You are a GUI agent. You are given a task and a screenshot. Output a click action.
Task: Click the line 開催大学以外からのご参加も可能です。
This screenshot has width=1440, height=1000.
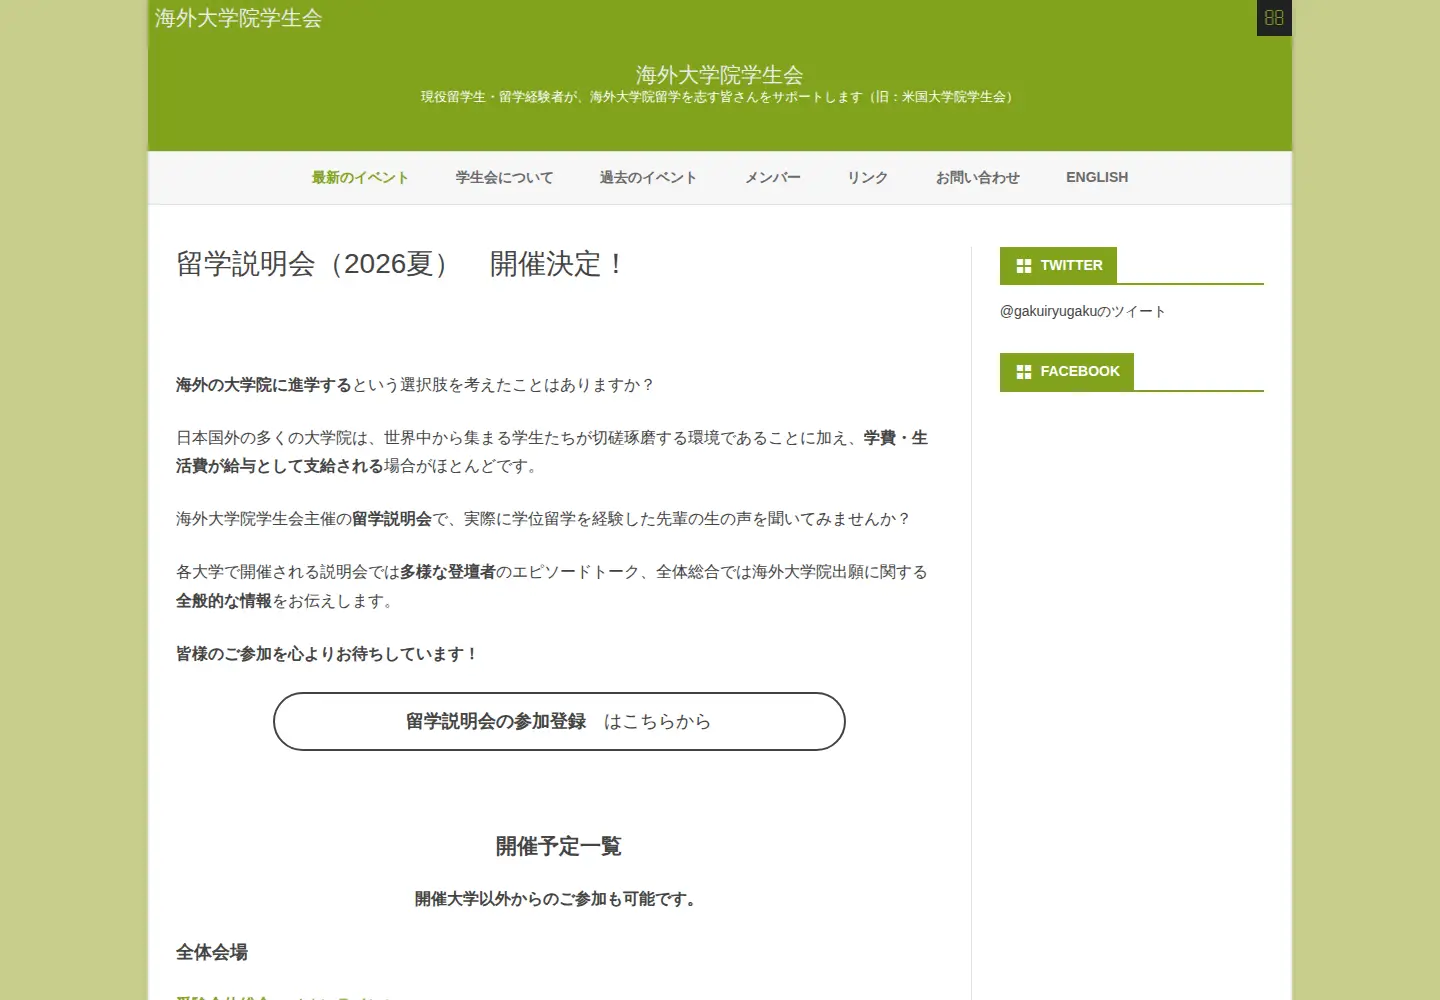(x=559, y=899)
